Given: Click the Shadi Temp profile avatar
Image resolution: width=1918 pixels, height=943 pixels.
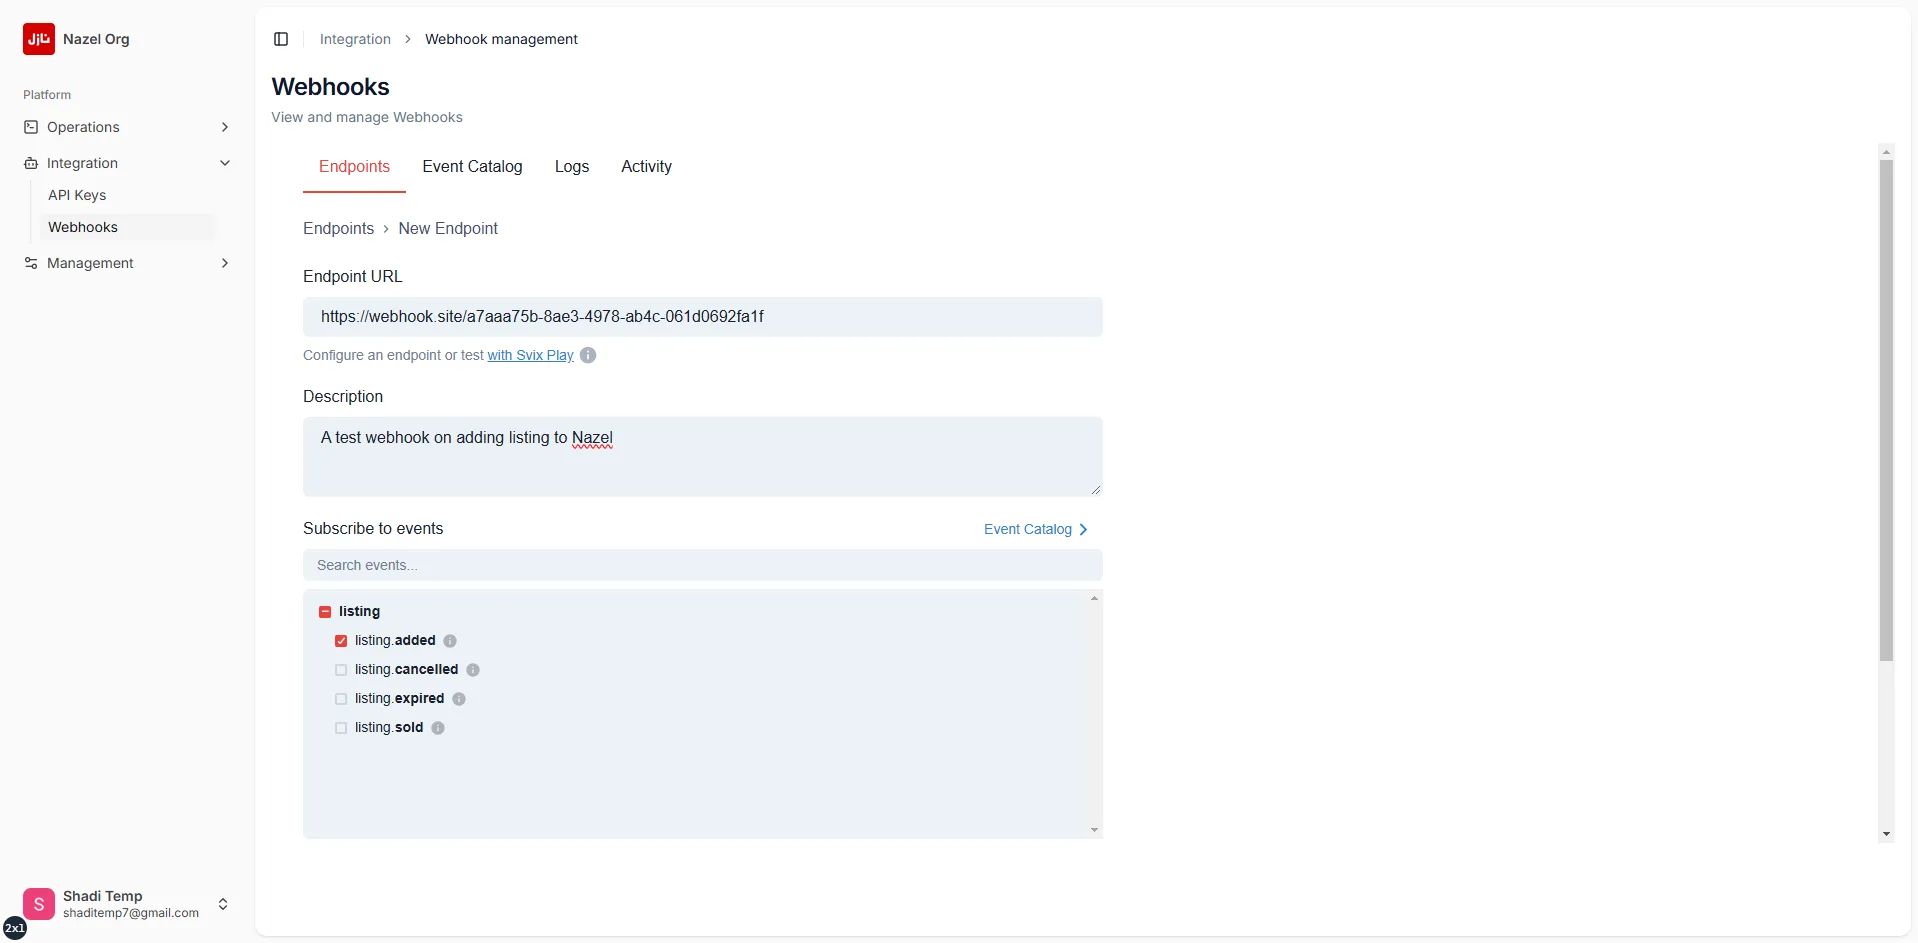Looking at the screenshot, I should [39, 903].
